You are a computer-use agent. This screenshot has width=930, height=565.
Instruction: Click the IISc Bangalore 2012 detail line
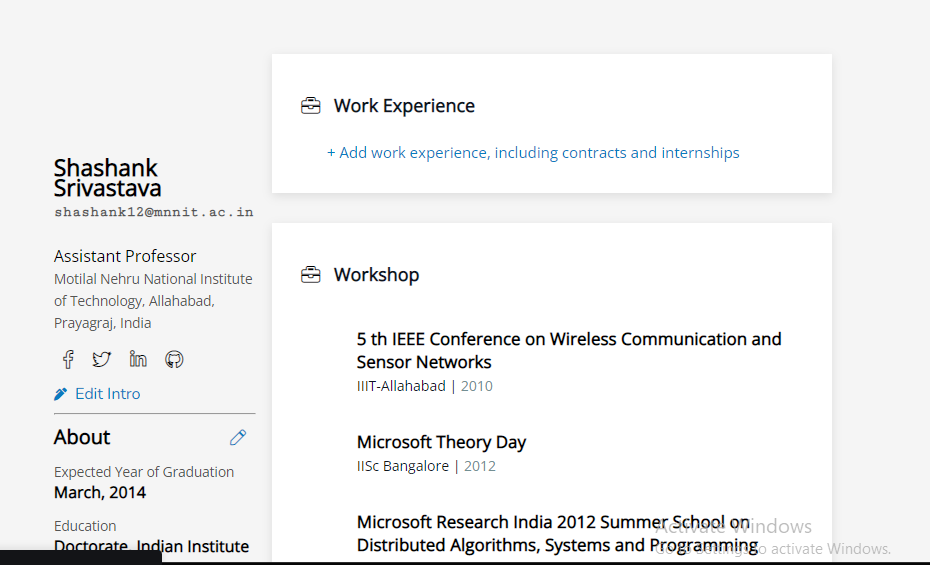pyautogui.click(x=426, y=466)
